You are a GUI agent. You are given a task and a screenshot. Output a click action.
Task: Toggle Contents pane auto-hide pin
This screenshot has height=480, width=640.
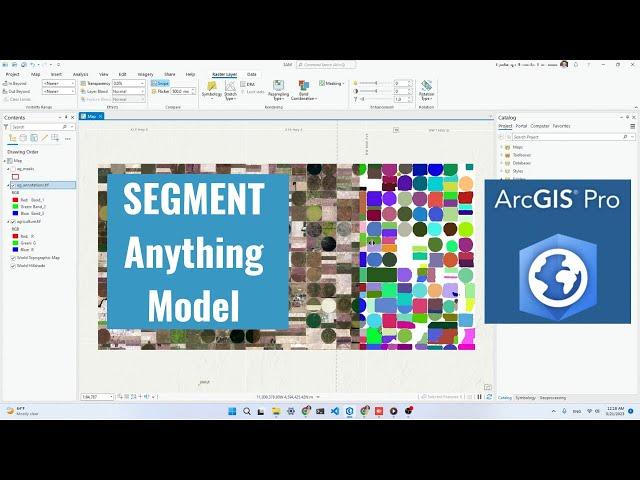tap(66, 118)
